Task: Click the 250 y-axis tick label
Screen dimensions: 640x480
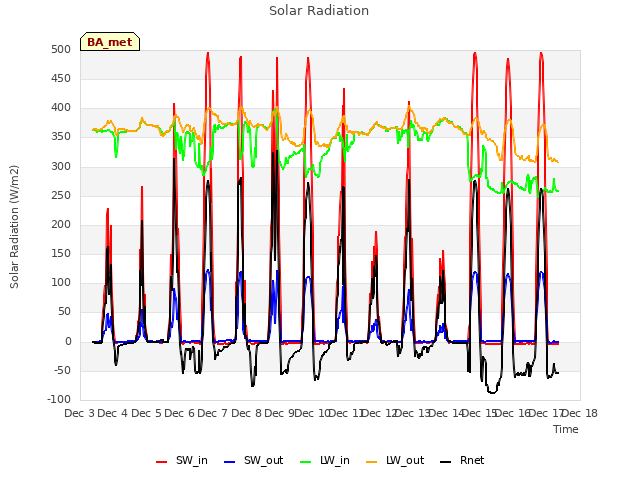Action: click(61, 196)
